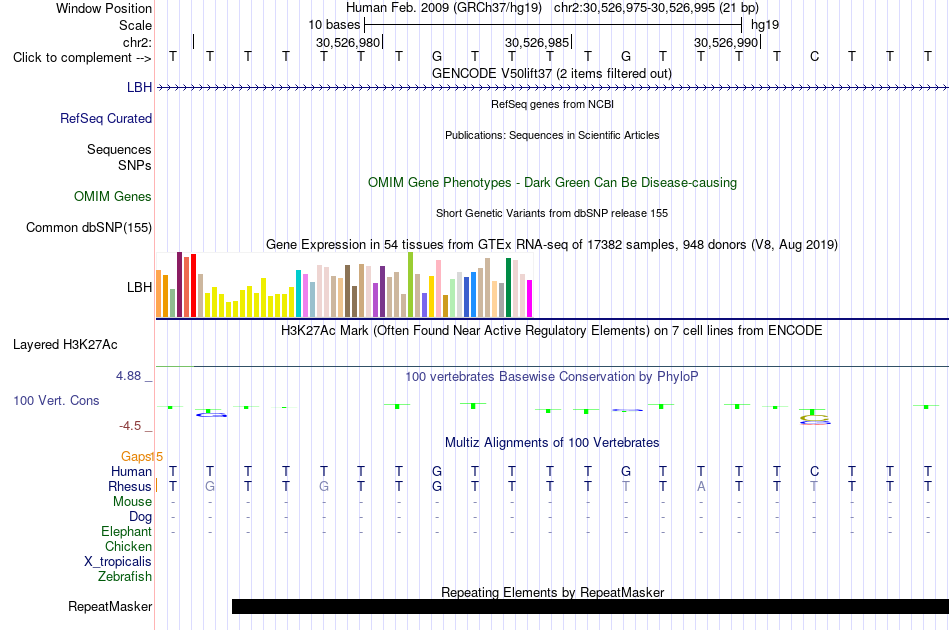Click the C base in complement sequence row

pos(814,57)
